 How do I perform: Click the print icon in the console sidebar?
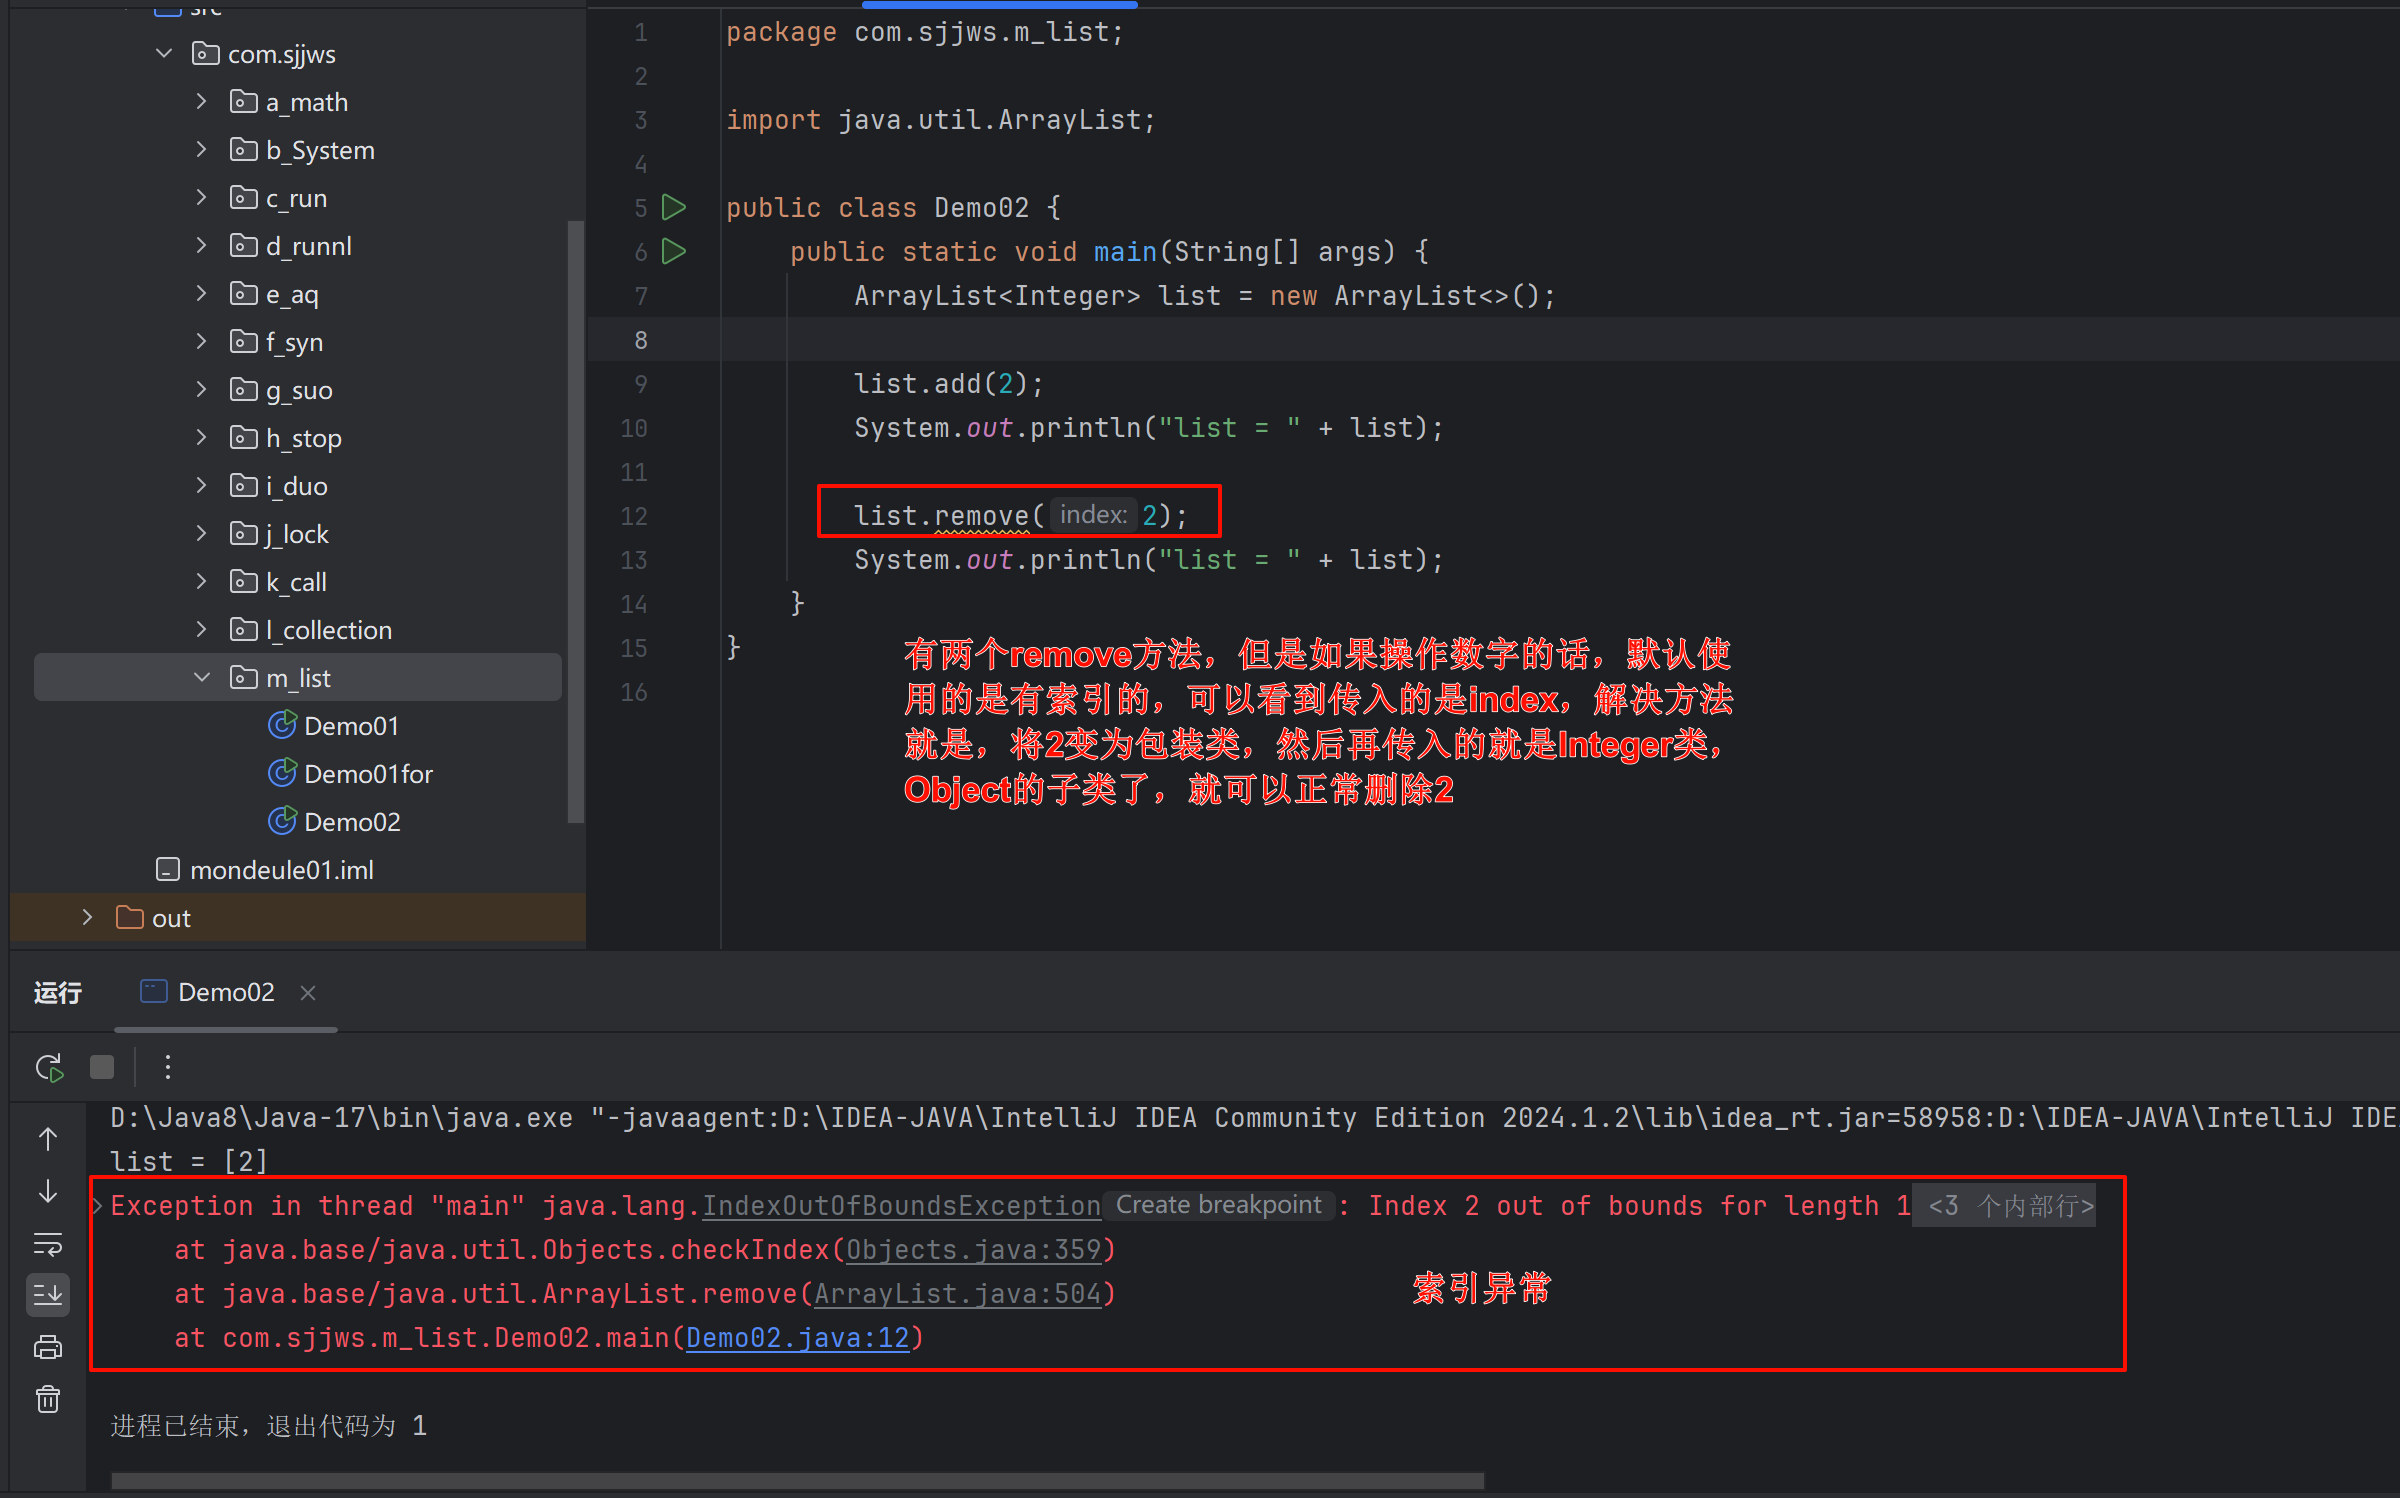tap(48, 1348)
